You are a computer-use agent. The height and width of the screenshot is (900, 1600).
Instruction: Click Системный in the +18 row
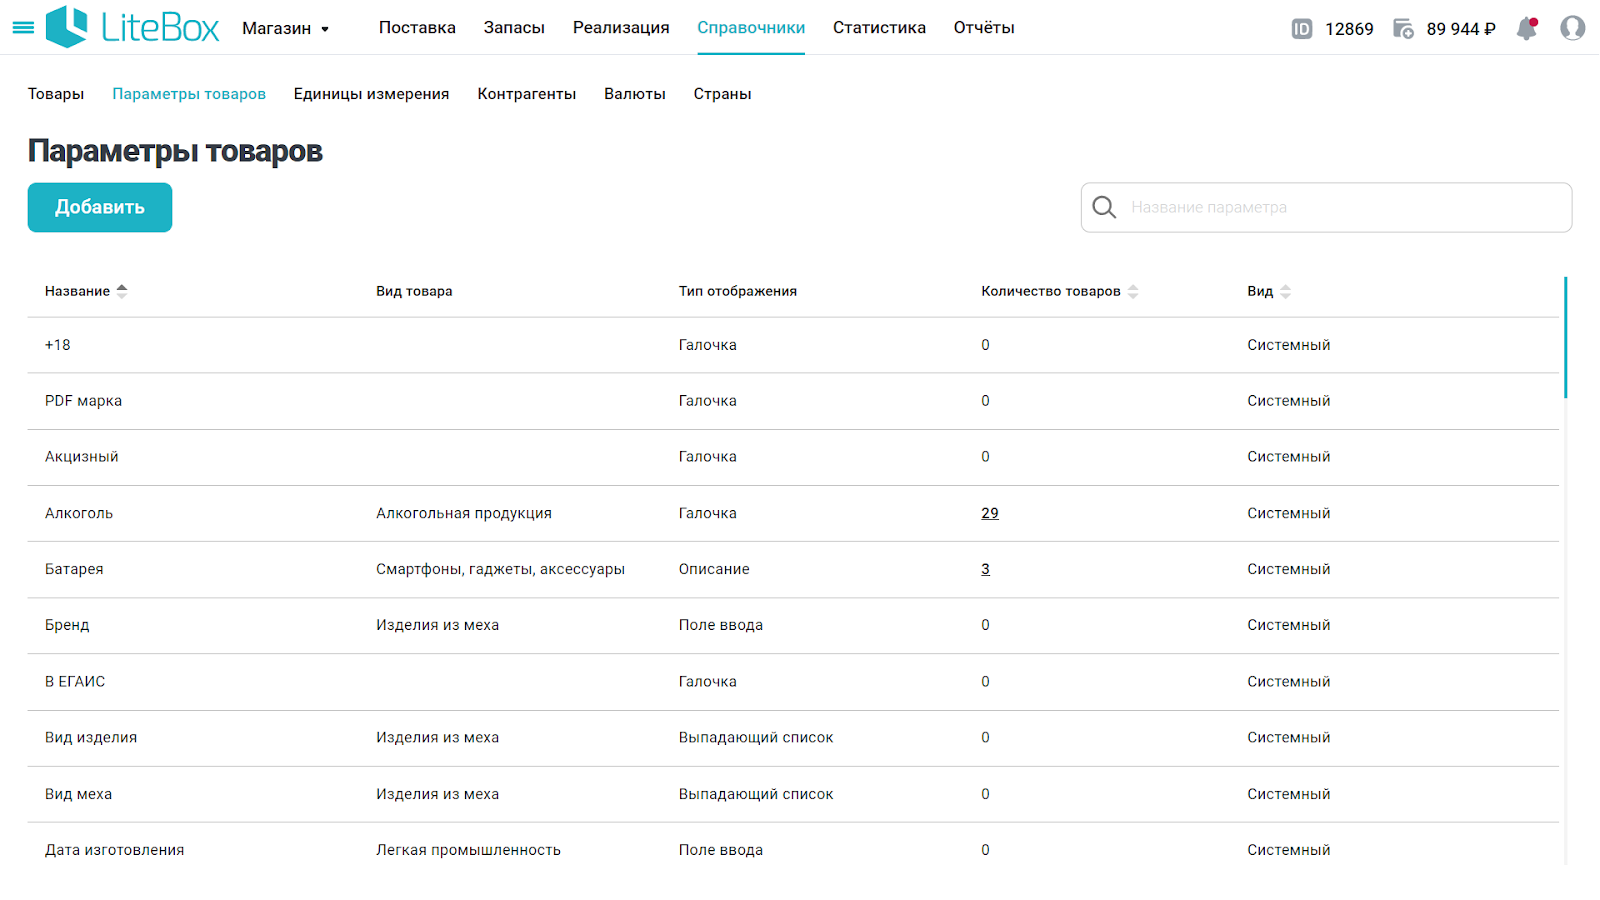[x=1288, y=345]
